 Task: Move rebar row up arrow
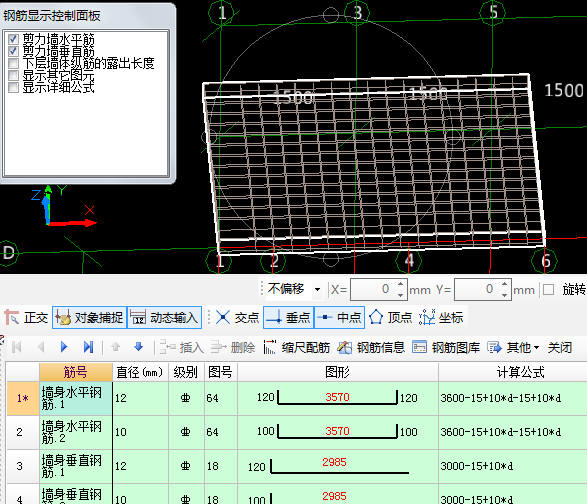coord(115,347)
